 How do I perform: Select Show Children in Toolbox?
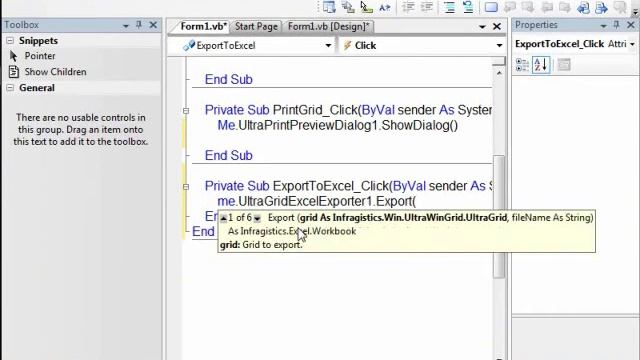[47, 72]
